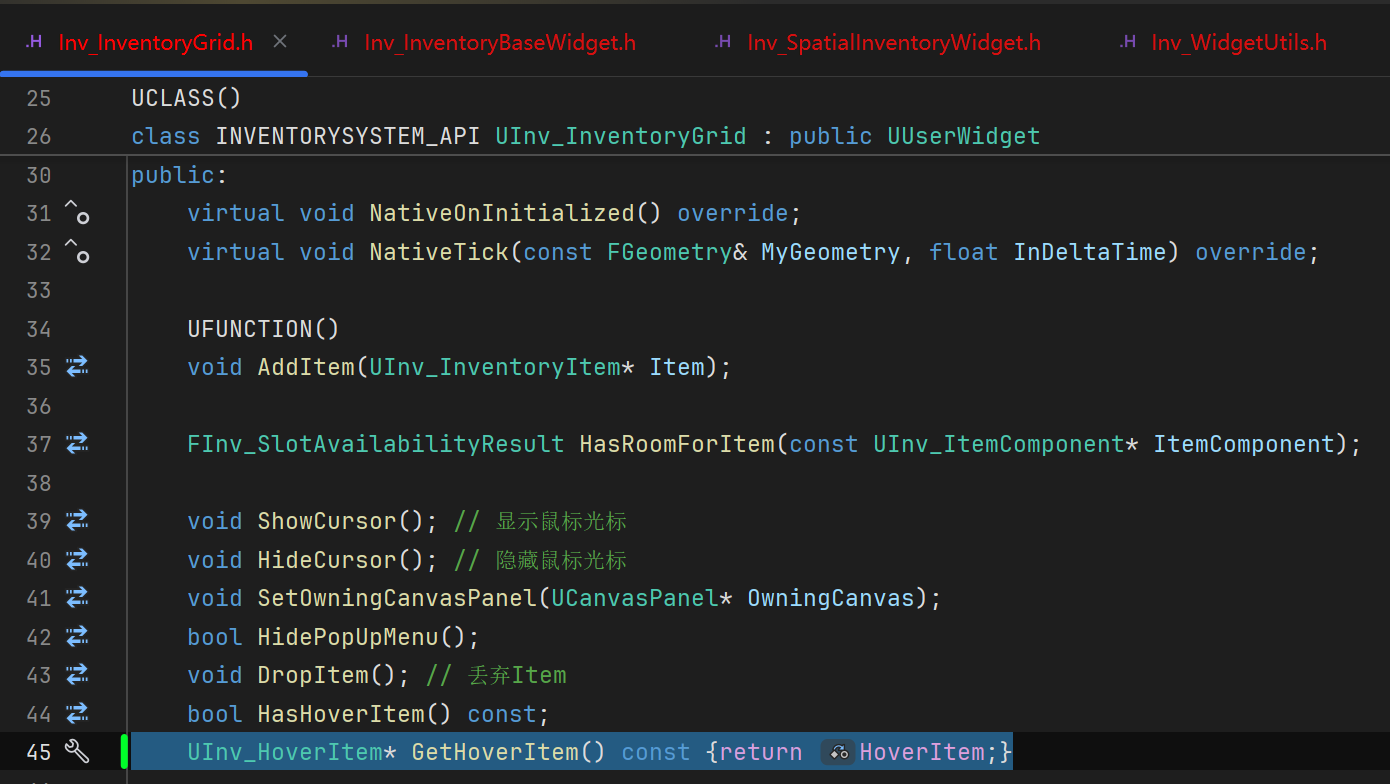Click the AddItem function name
The height and width of the screenshot is (784, 1390).
[306, 367]
